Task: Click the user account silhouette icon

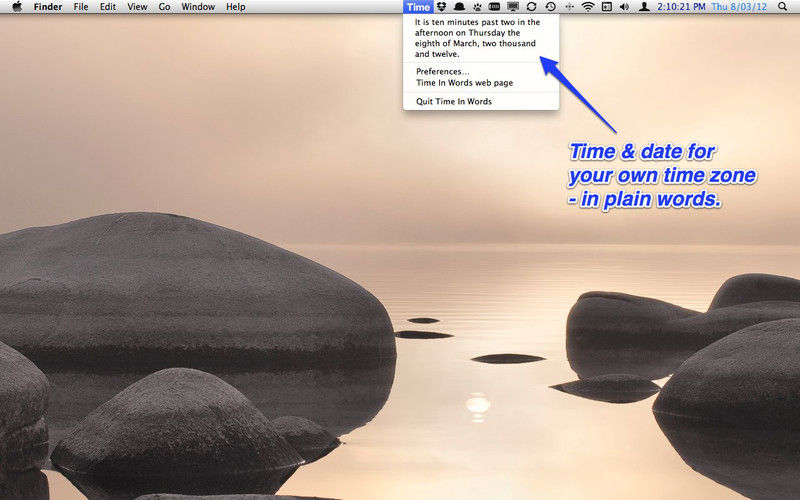Action: pos(643,7)
